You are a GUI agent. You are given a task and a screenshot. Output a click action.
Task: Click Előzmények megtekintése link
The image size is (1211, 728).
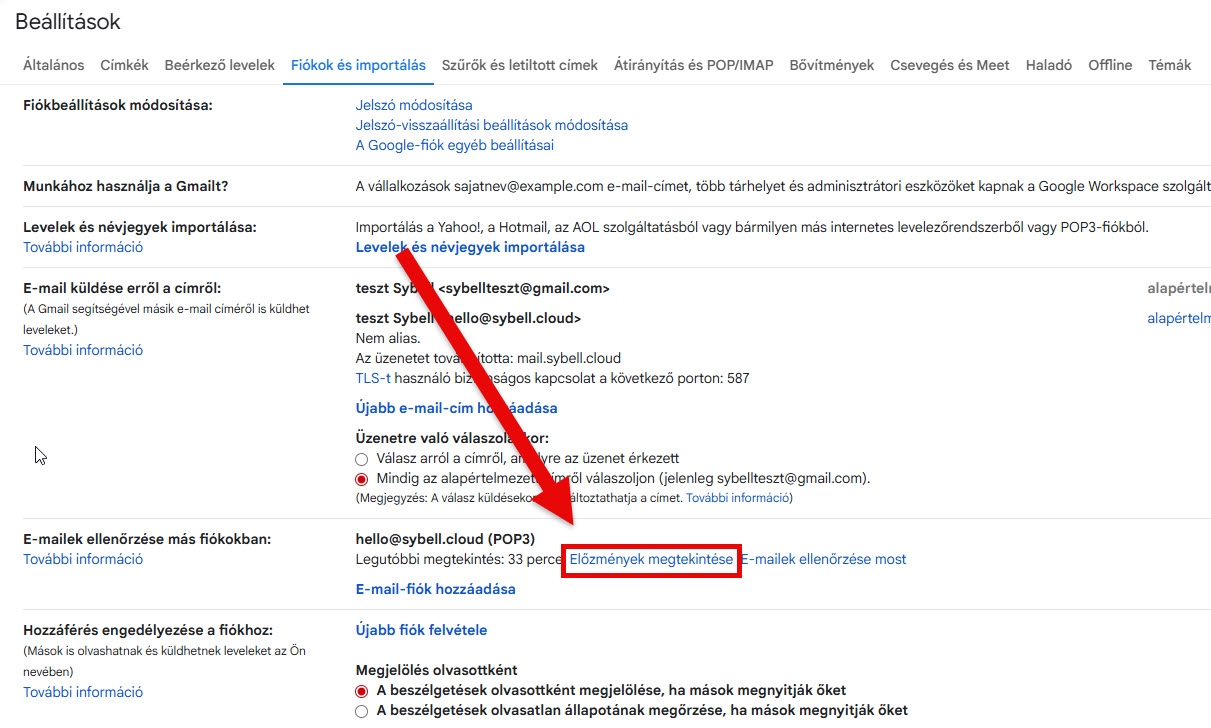tap(651, 559)
